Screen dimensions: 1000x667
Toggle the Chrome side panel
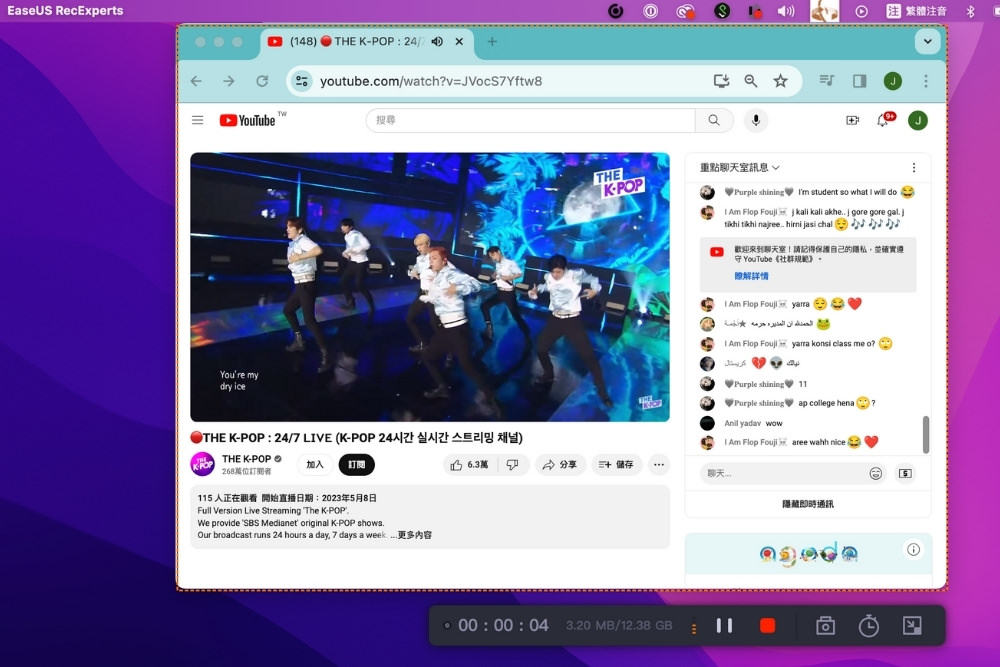860,80
